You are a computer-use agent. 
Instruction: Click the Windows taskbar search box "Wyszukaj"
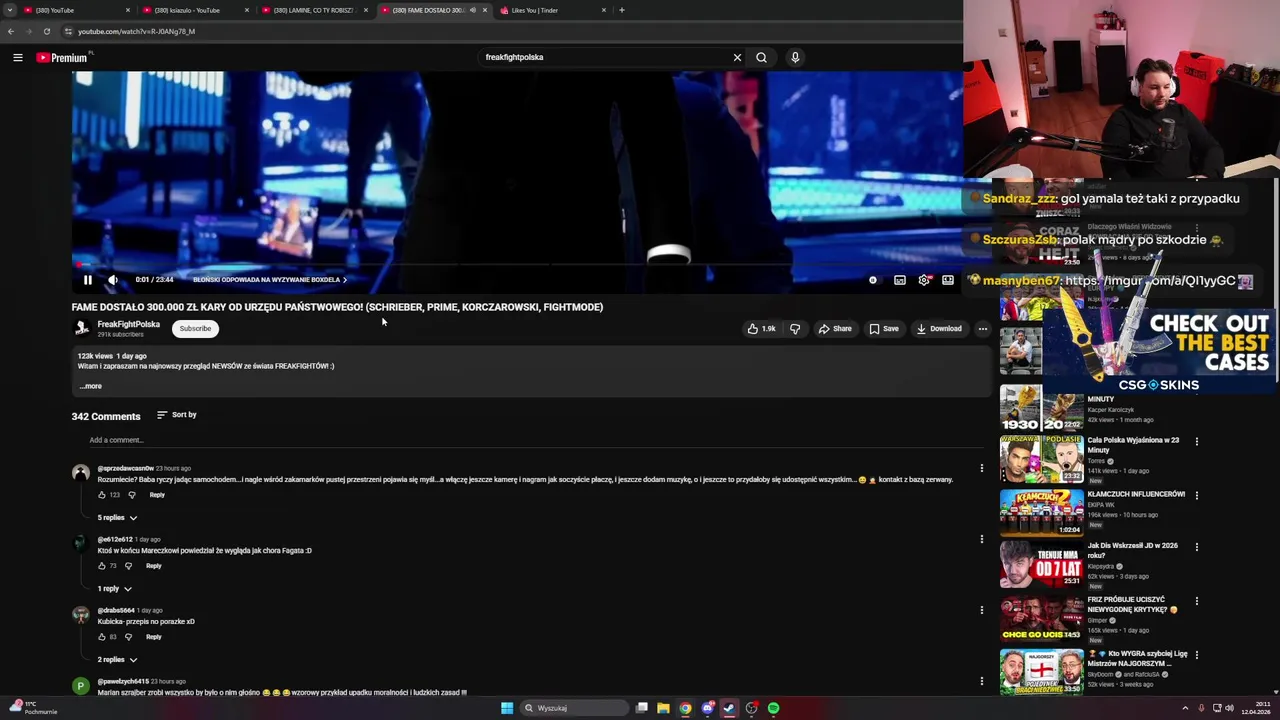573,708
